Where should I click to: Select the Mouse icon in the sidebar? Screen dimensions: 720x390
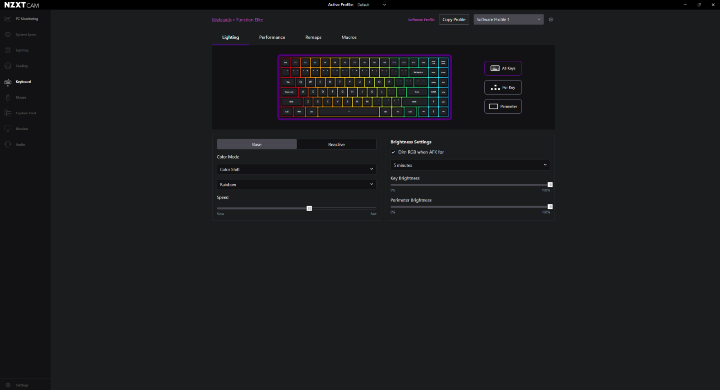coord(8,97)
